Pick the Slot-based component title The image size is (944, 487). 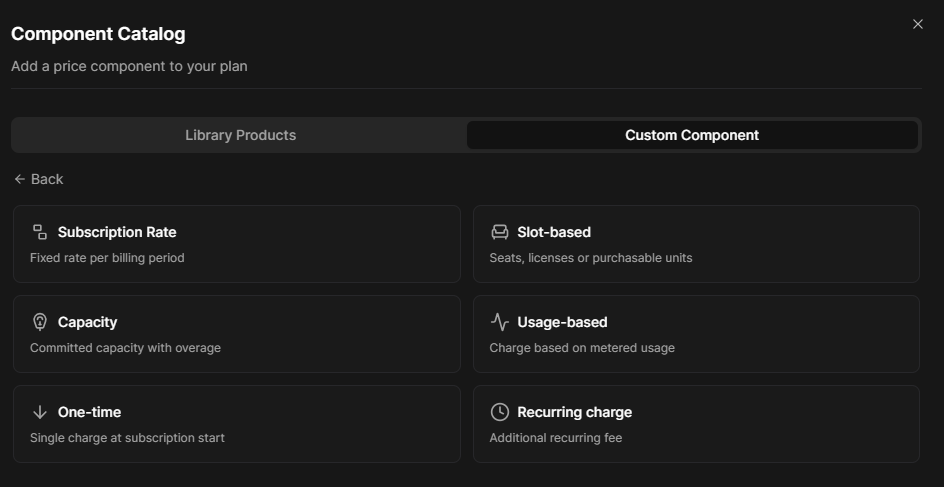[554, 232]
